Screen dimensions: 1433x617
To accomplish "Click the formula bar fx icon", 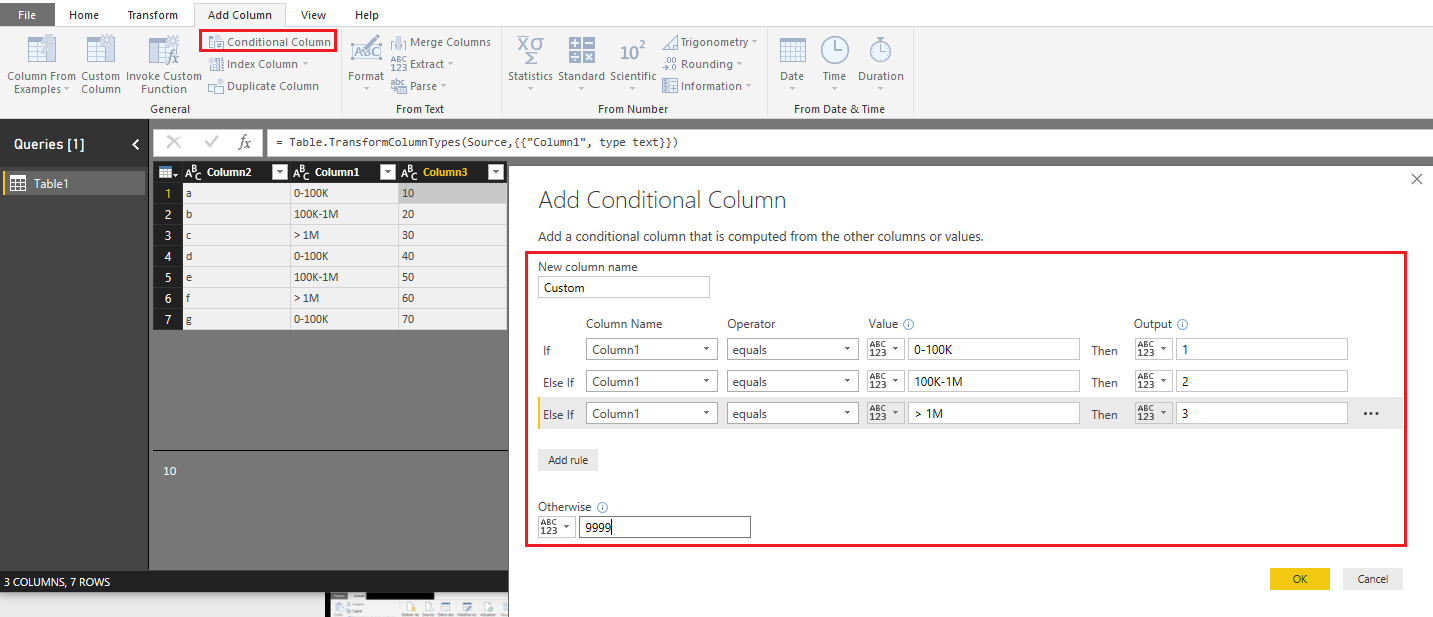I will (244, 142).
